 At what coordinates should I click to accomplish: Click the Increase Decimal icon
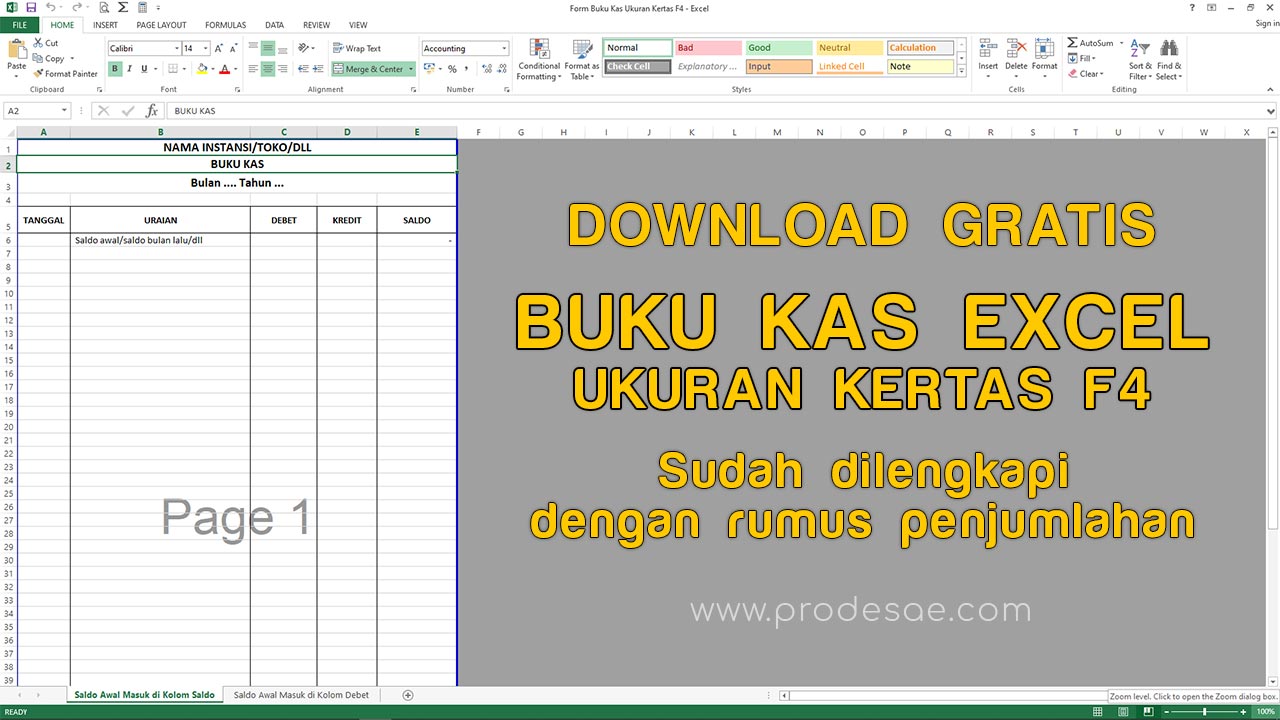point(486,69)
